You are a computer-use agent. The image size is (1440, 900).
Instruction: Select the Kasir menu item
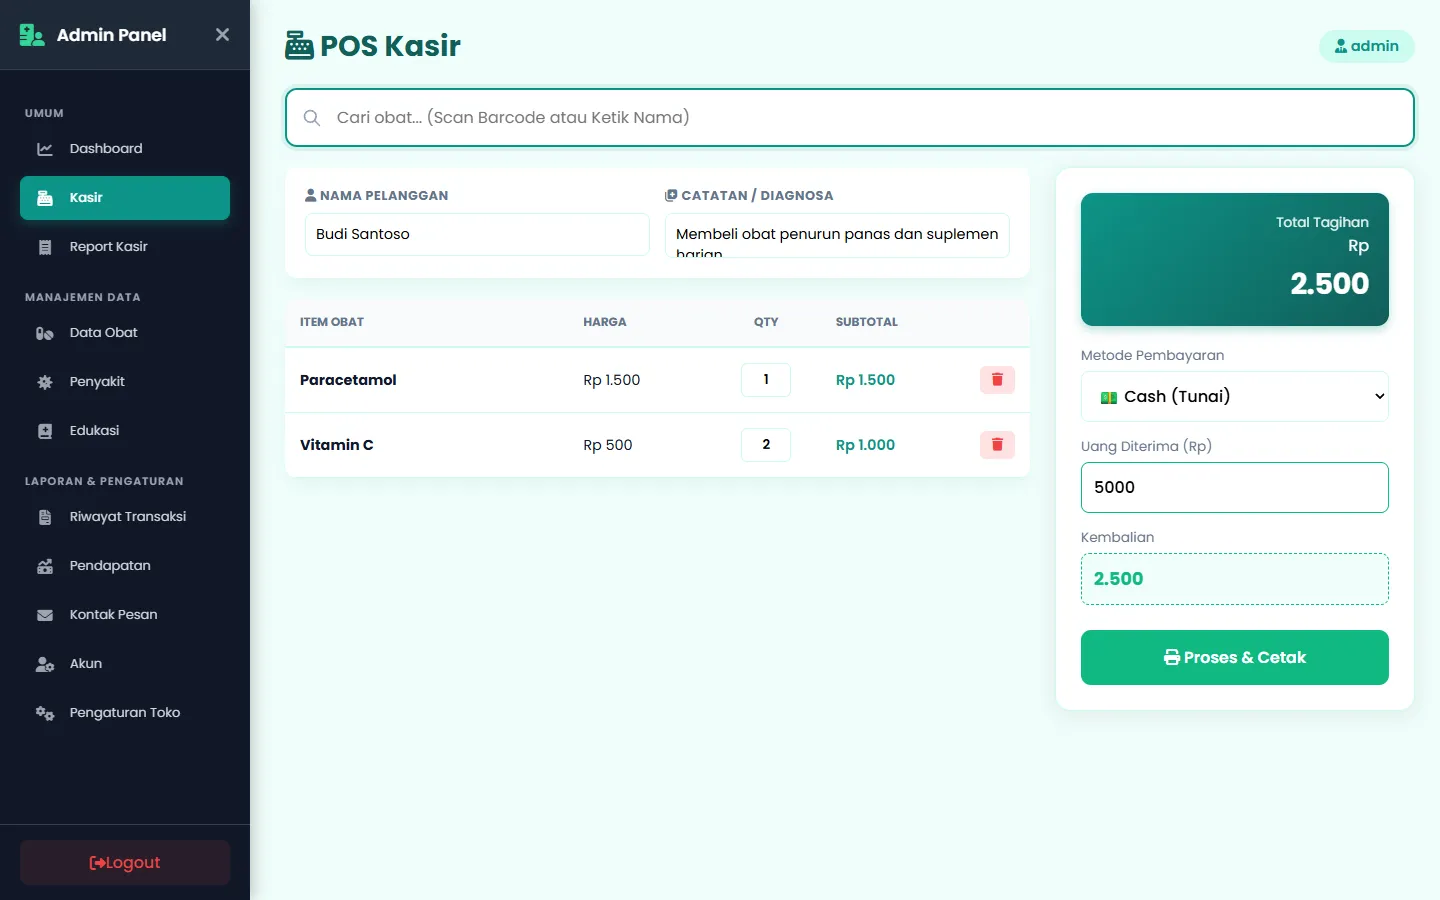[x=125, y=198]
